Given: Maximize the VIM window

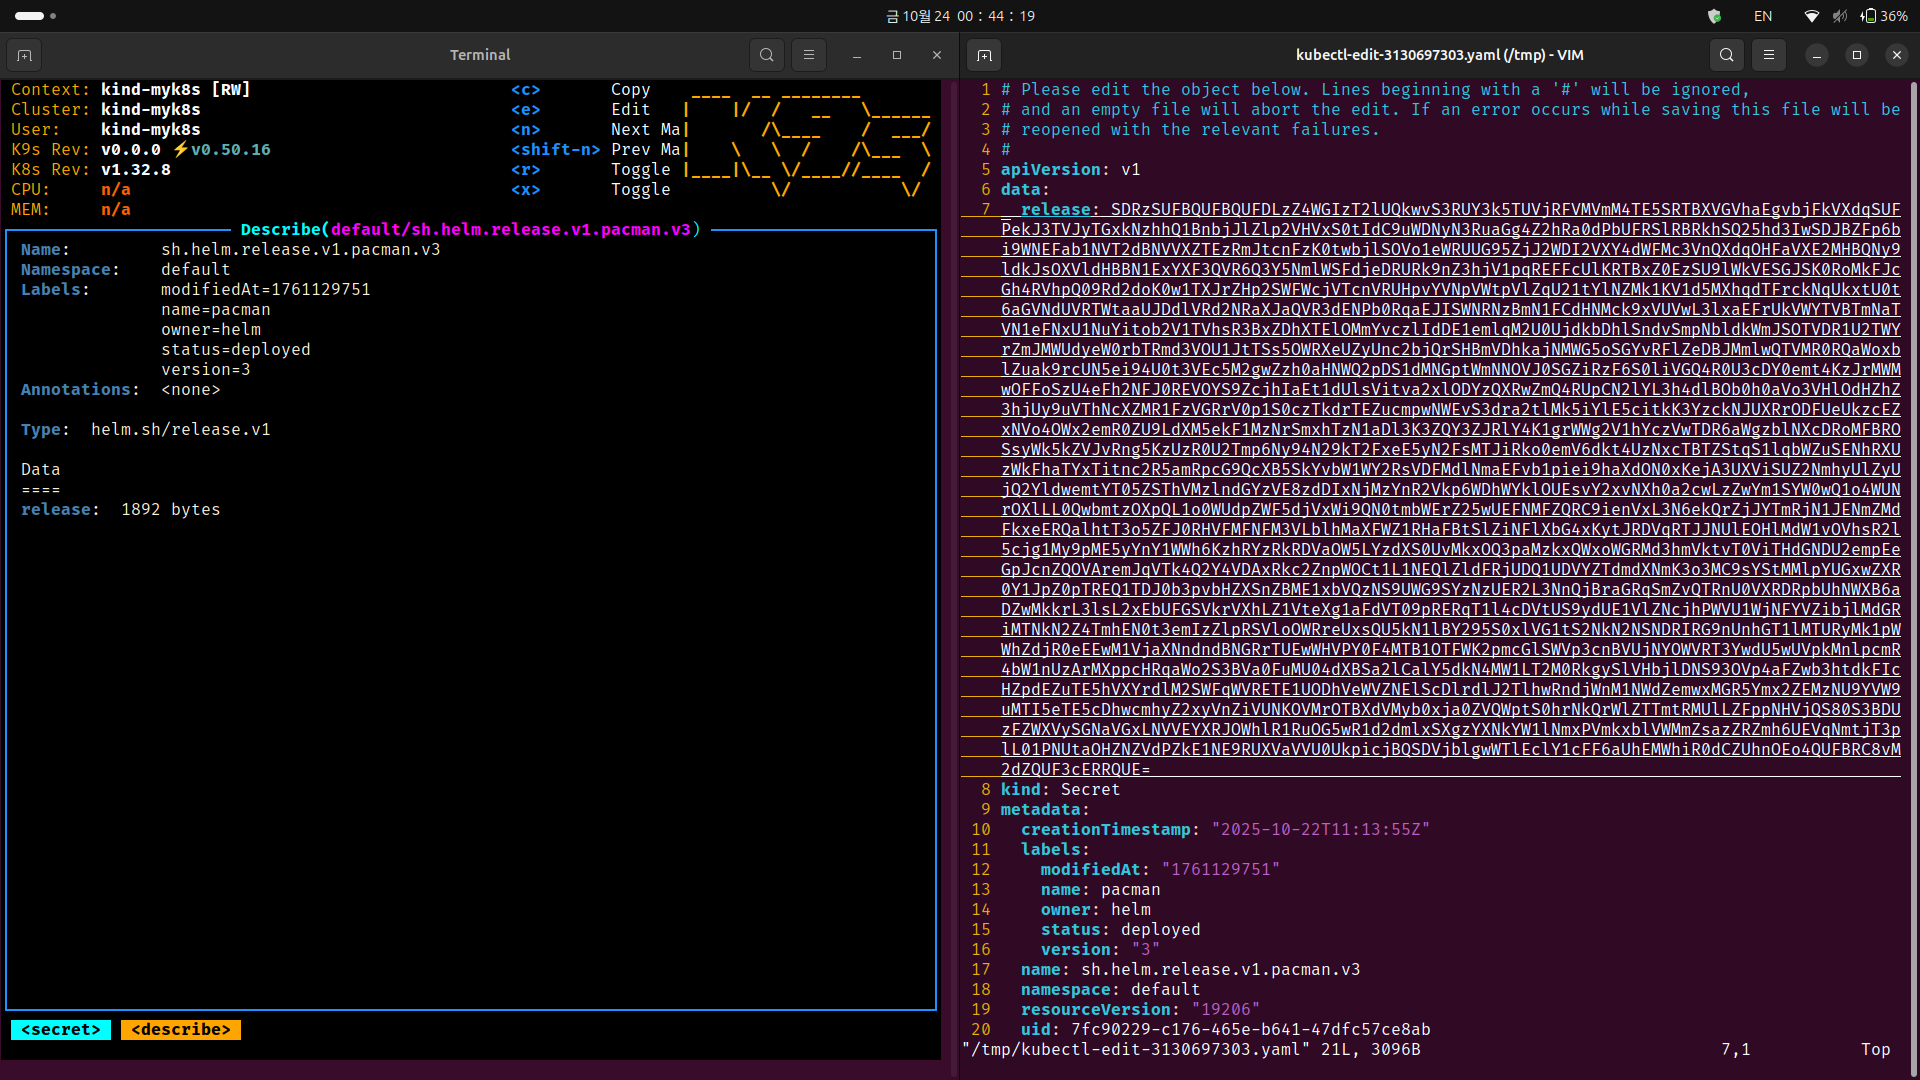Looking at the screenshot, I should pos(1857,55).
